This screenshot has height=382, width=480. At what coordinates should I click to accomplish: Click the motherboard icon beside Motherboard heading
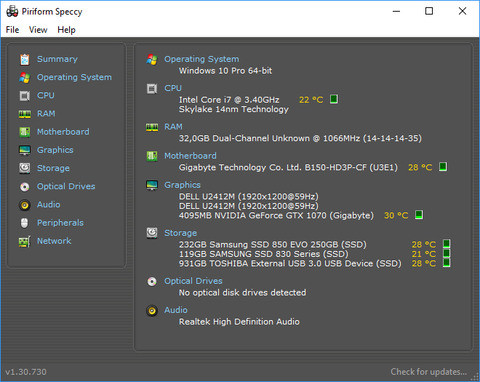point(152,156)
